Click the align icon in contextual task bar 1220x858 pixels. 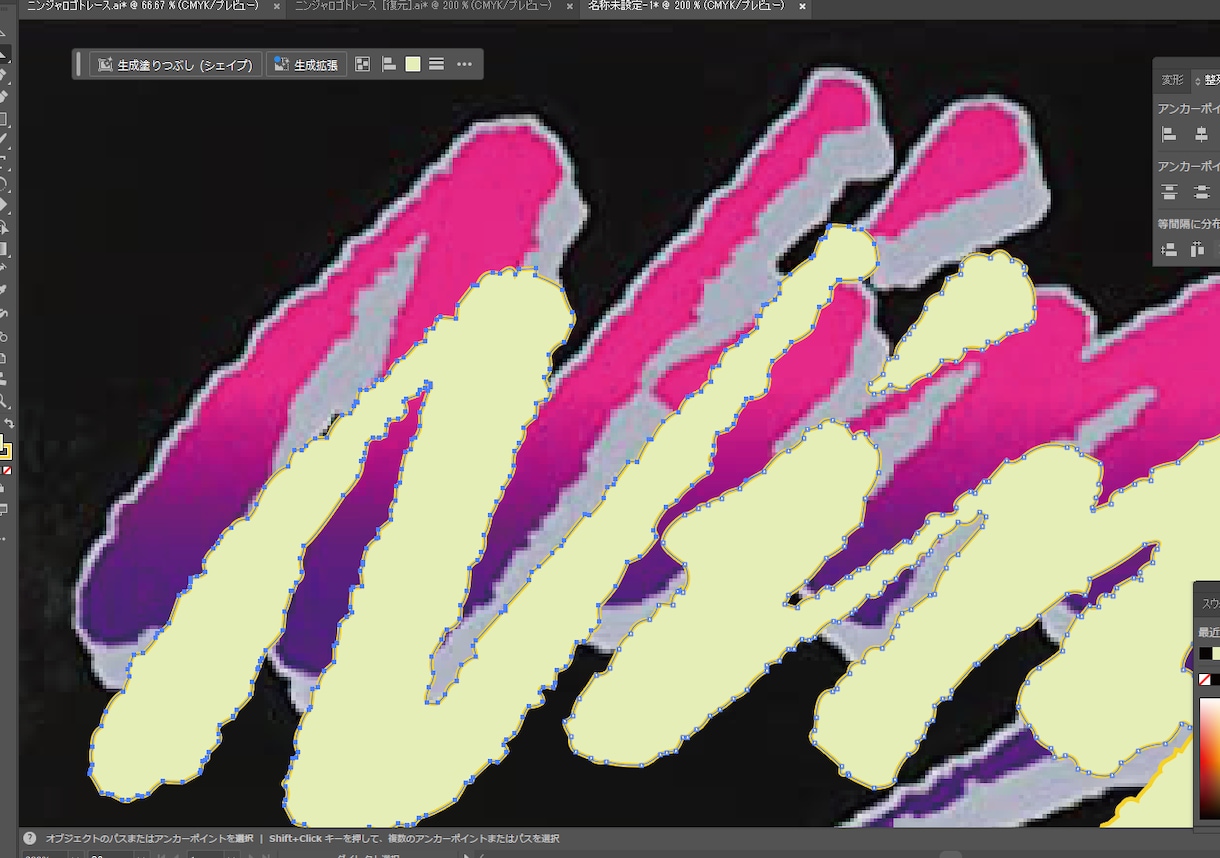(389, 65)
